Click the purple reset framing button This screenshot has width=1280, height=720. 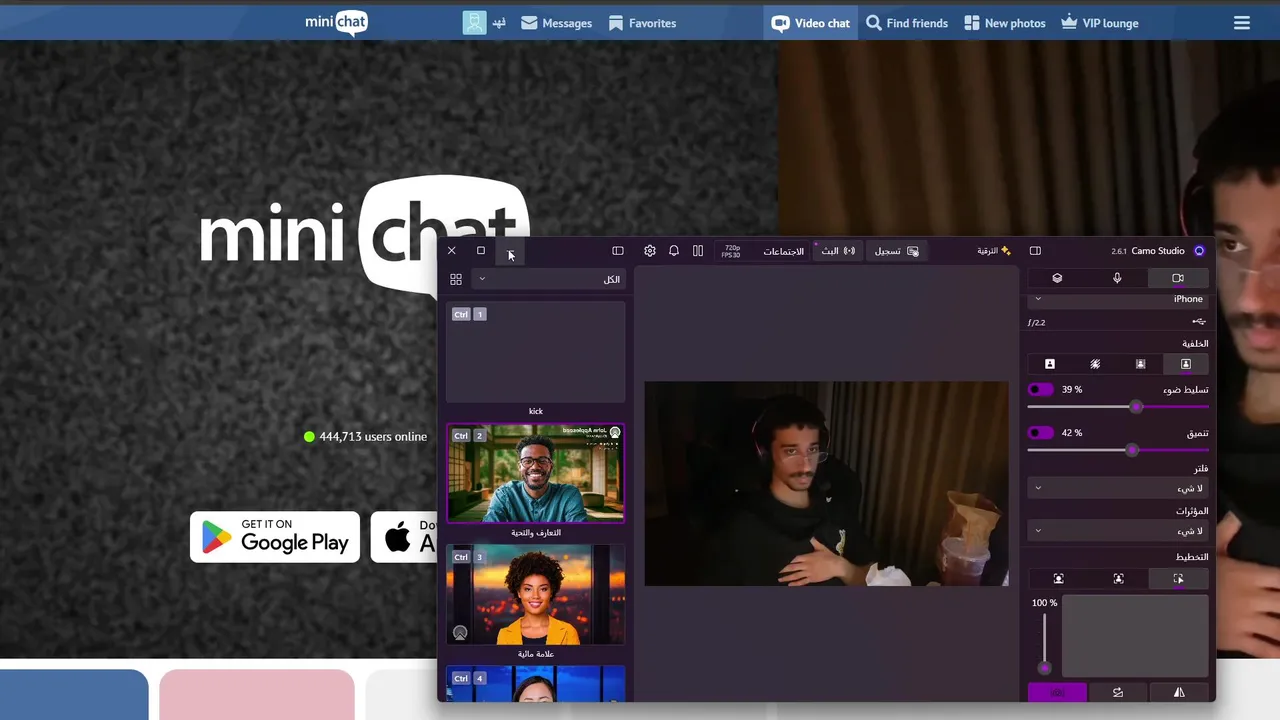(x=1057, y=692)
